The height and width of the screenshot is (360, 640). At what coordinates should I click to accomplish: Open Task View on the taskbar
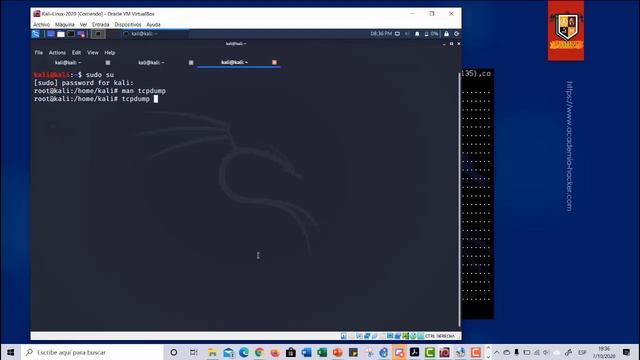(x=193, y=352)
